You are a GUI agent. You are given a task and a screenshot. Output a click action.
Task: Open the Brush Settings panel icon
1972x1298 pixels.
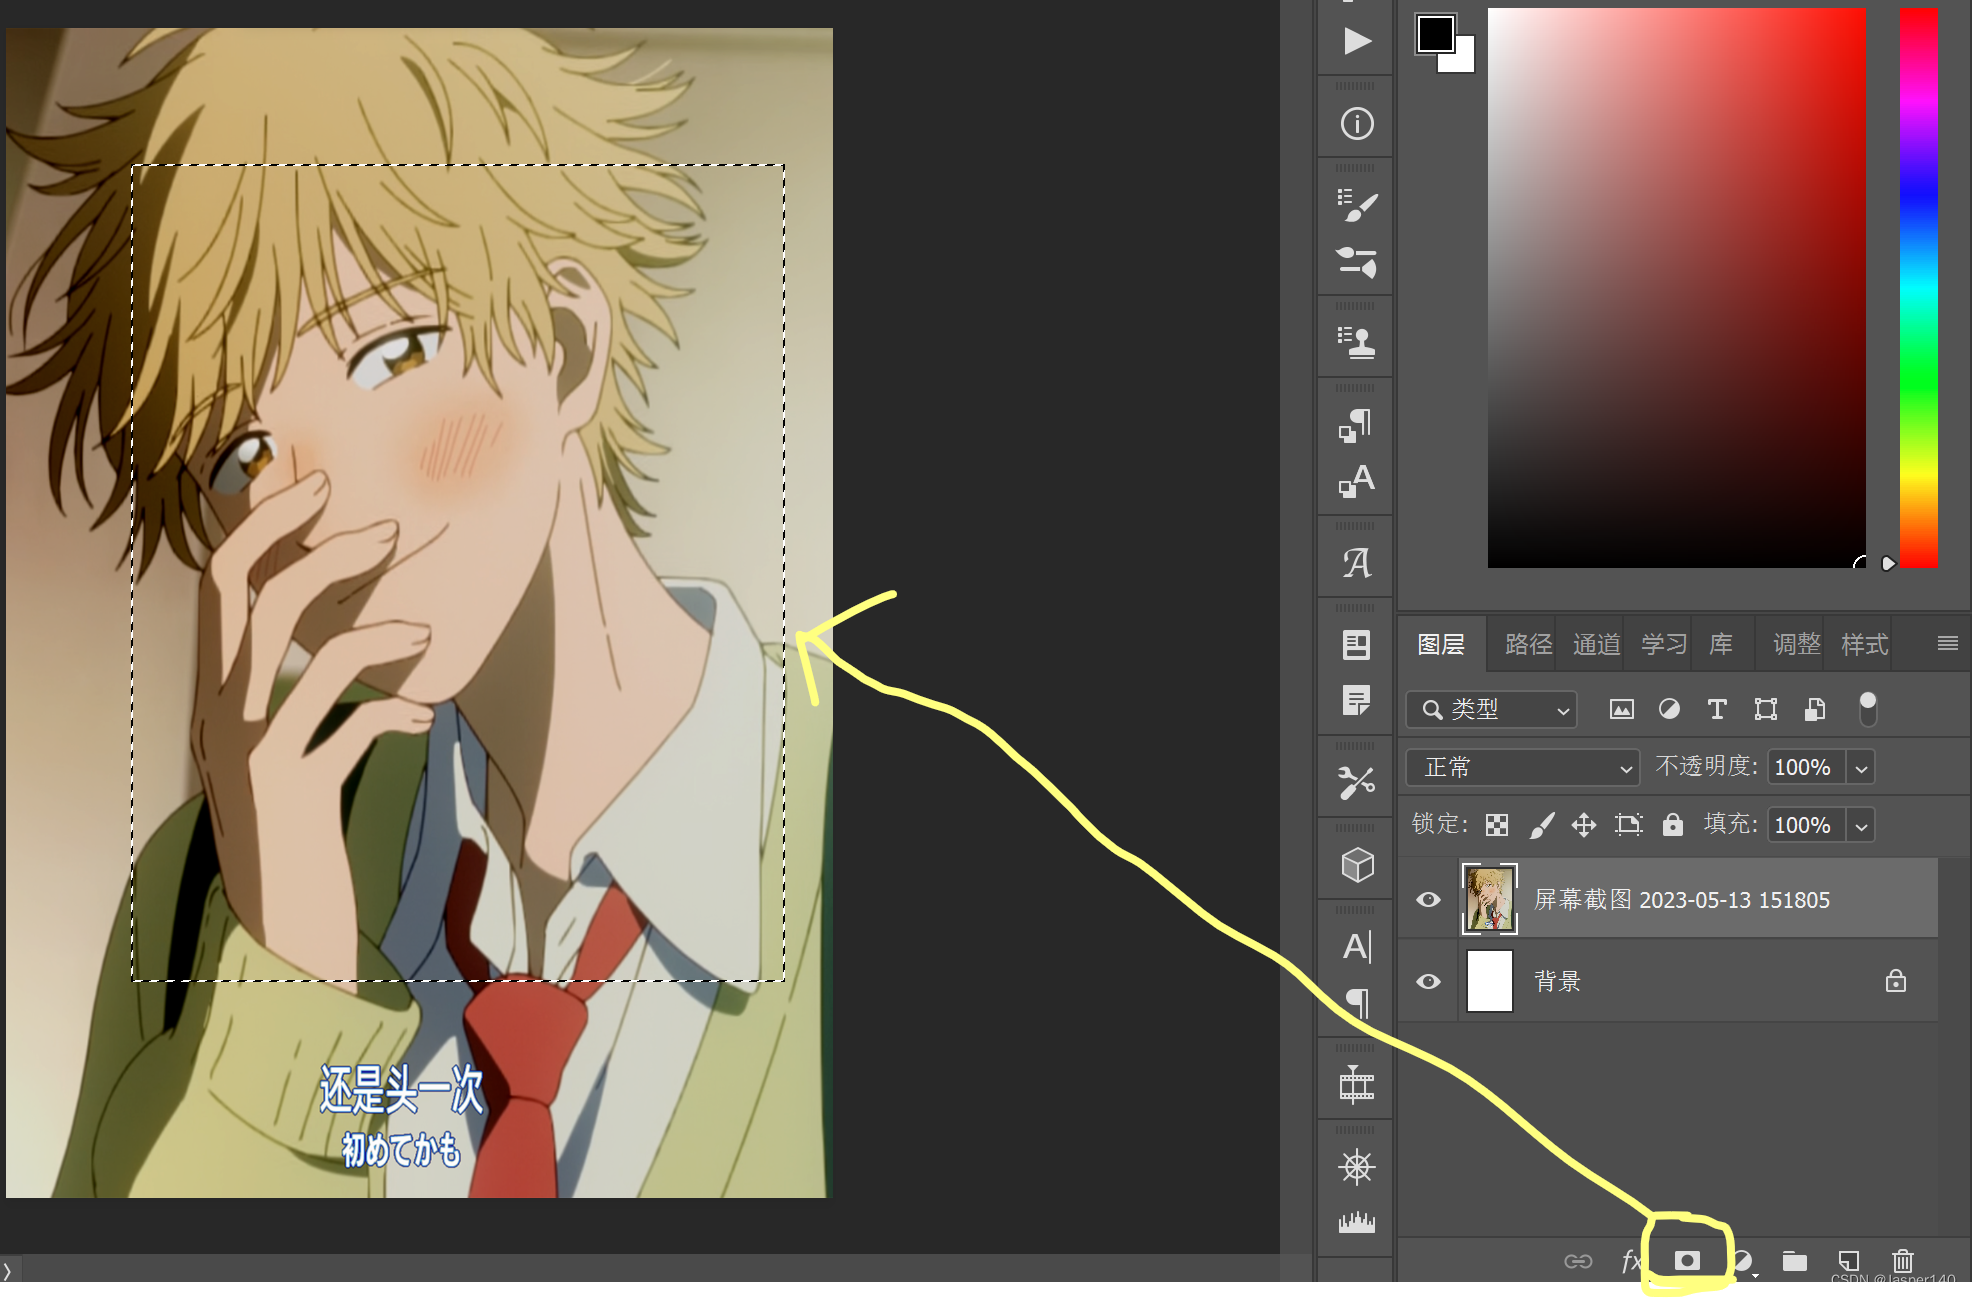(x=1357, y=205)
